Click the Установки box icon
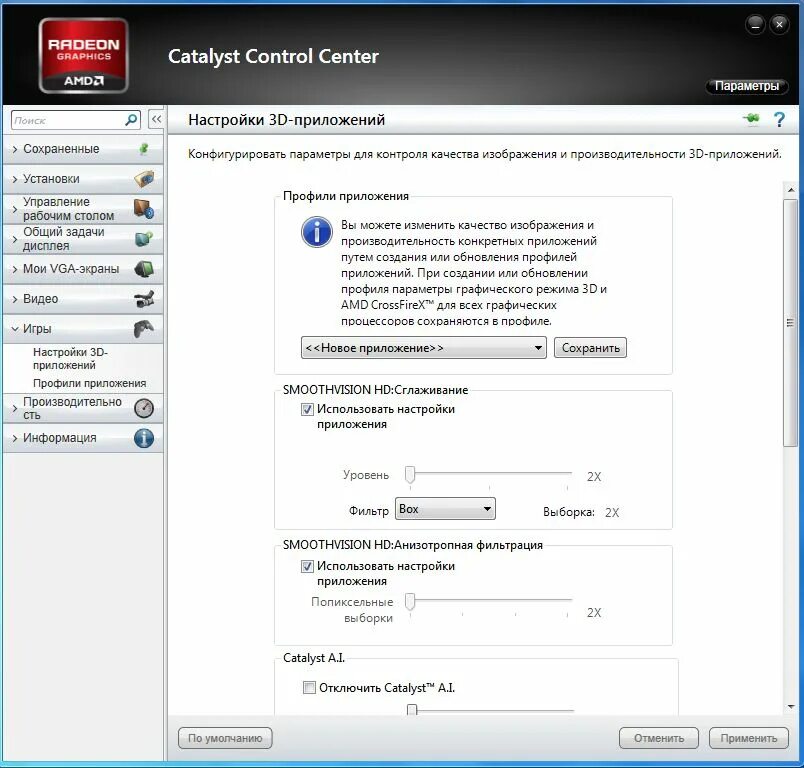Image resolution: width=804 pixels, height=768 pixels. click(144, 178)
